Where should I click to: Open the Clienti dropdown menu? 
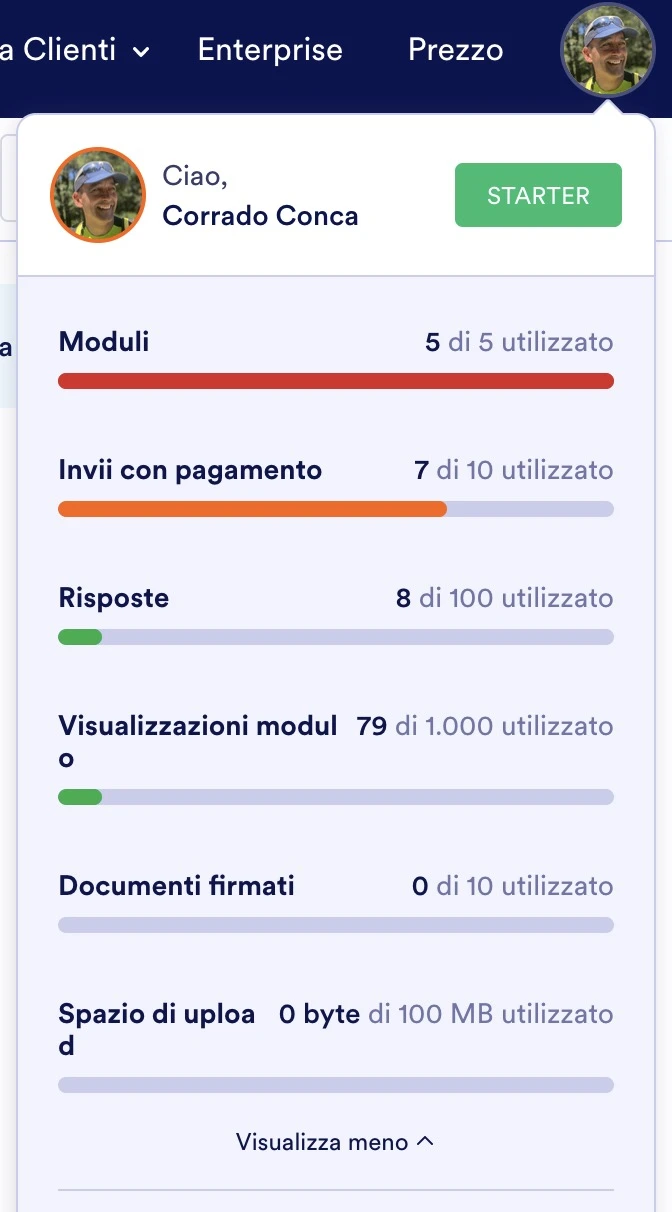(x=75, y=50)
